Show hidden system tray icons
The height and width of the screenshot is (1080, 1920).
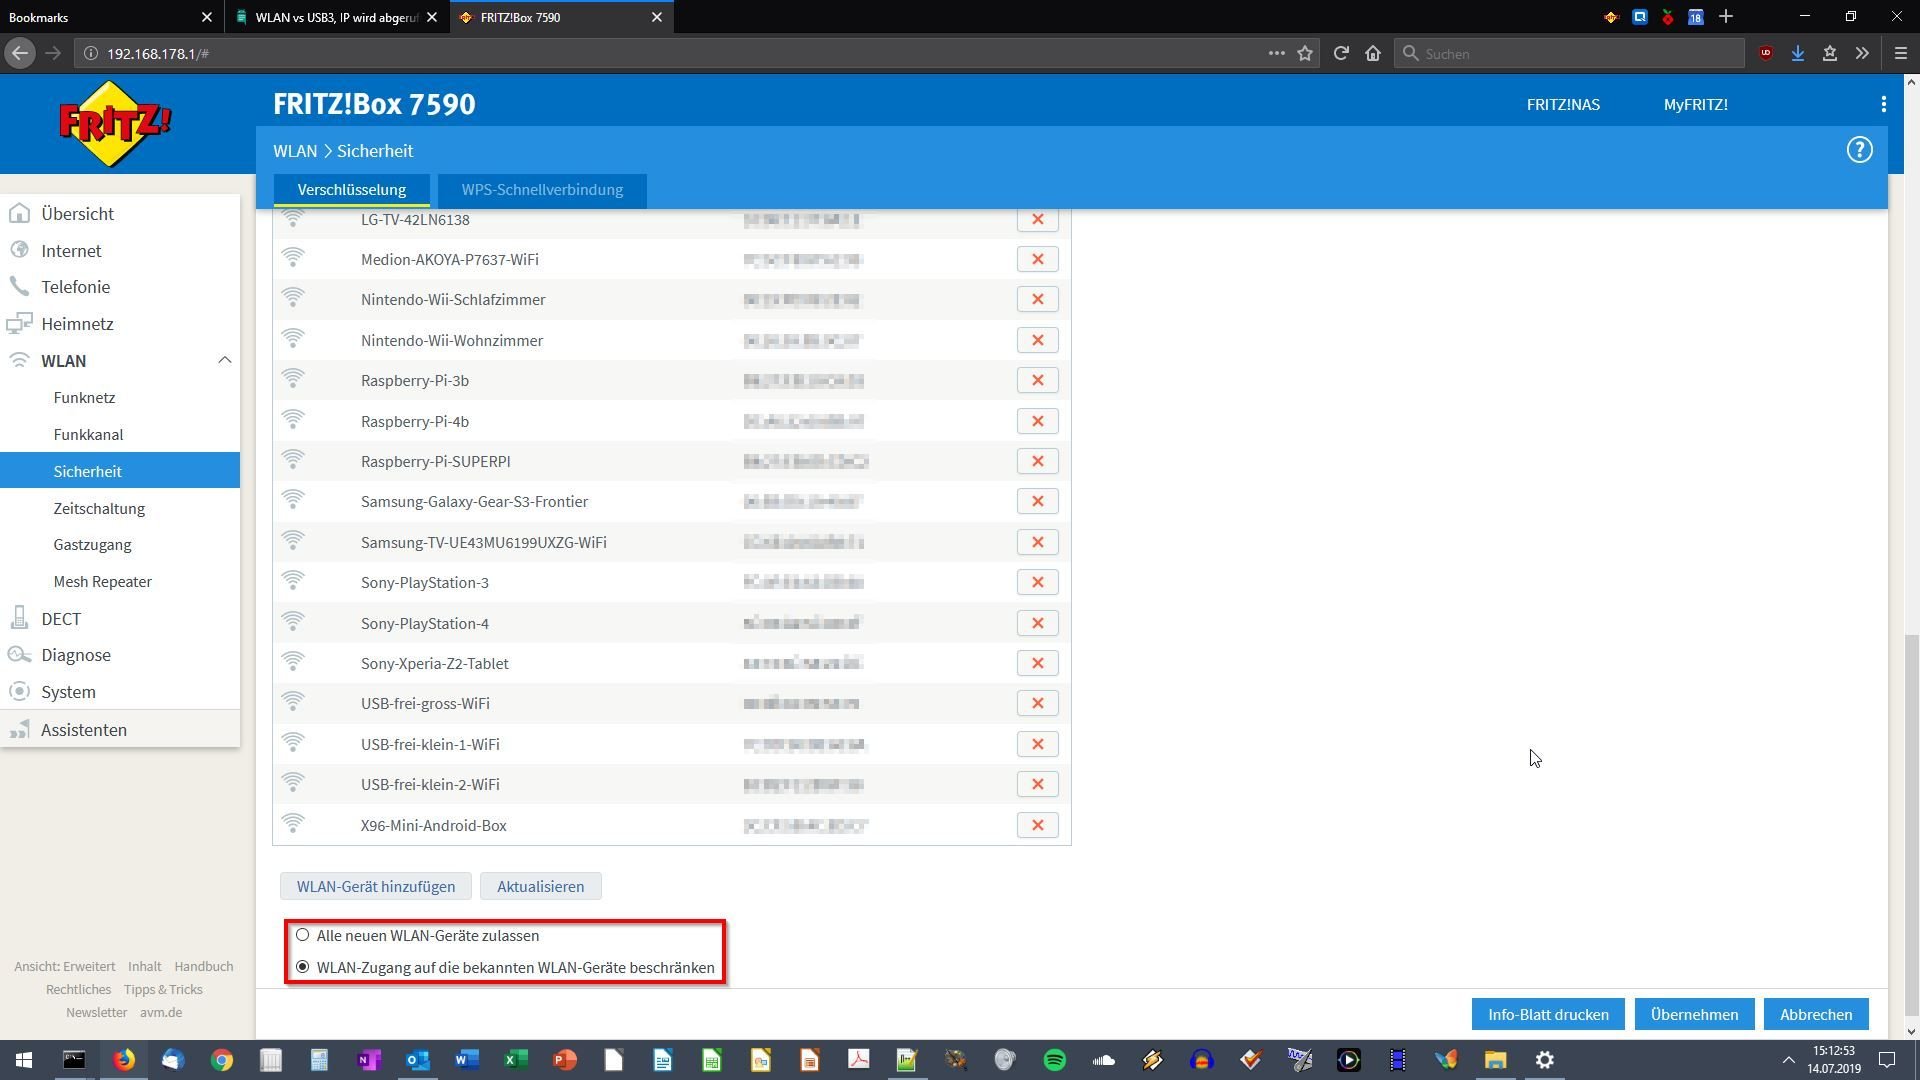(1788, 1060)
